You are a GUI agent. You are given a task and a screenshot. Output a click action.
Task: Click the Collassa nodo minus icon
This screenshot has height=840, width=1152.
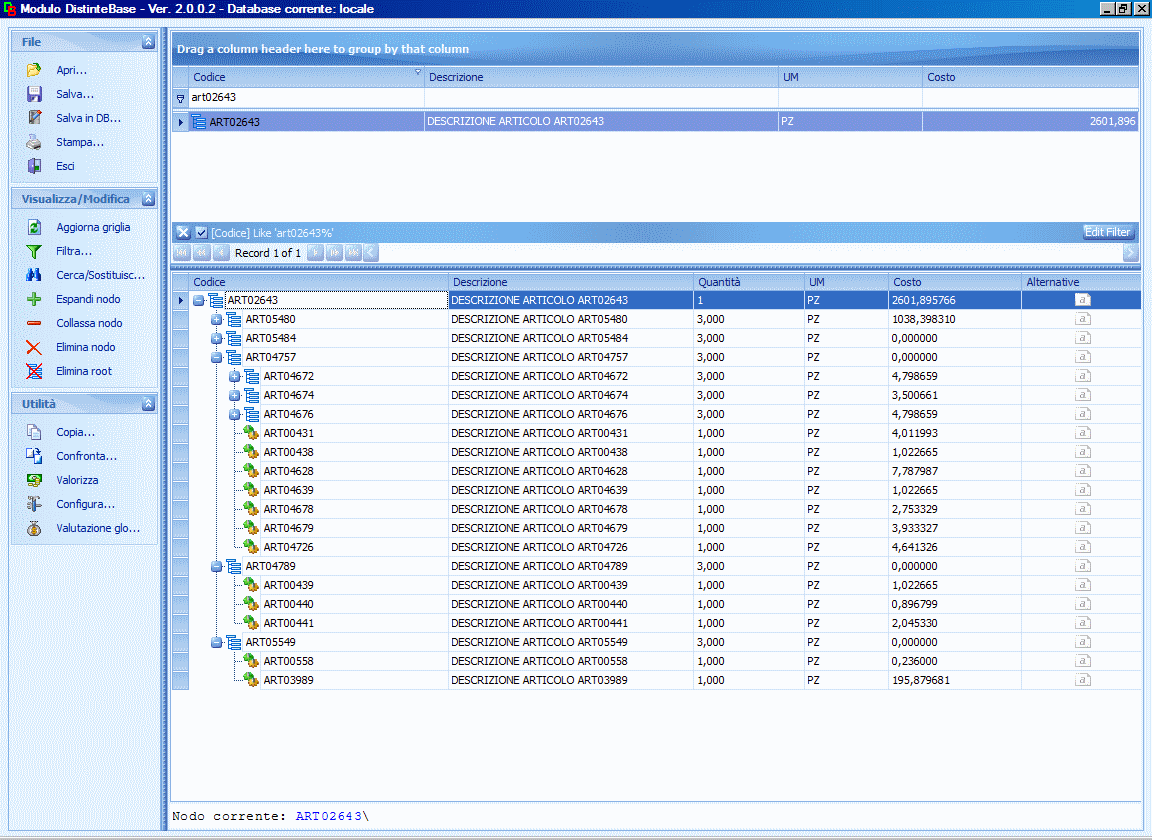(x=34, y=323)
